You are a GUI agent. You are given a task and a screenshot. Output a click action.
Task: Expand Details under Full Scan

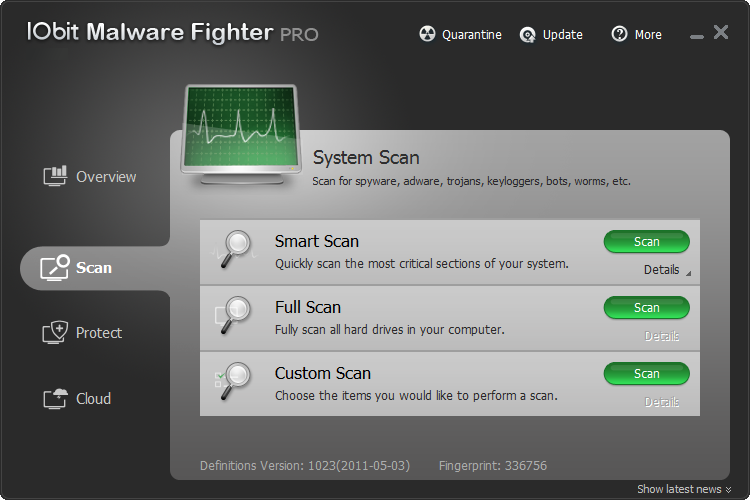pos(662,336)
